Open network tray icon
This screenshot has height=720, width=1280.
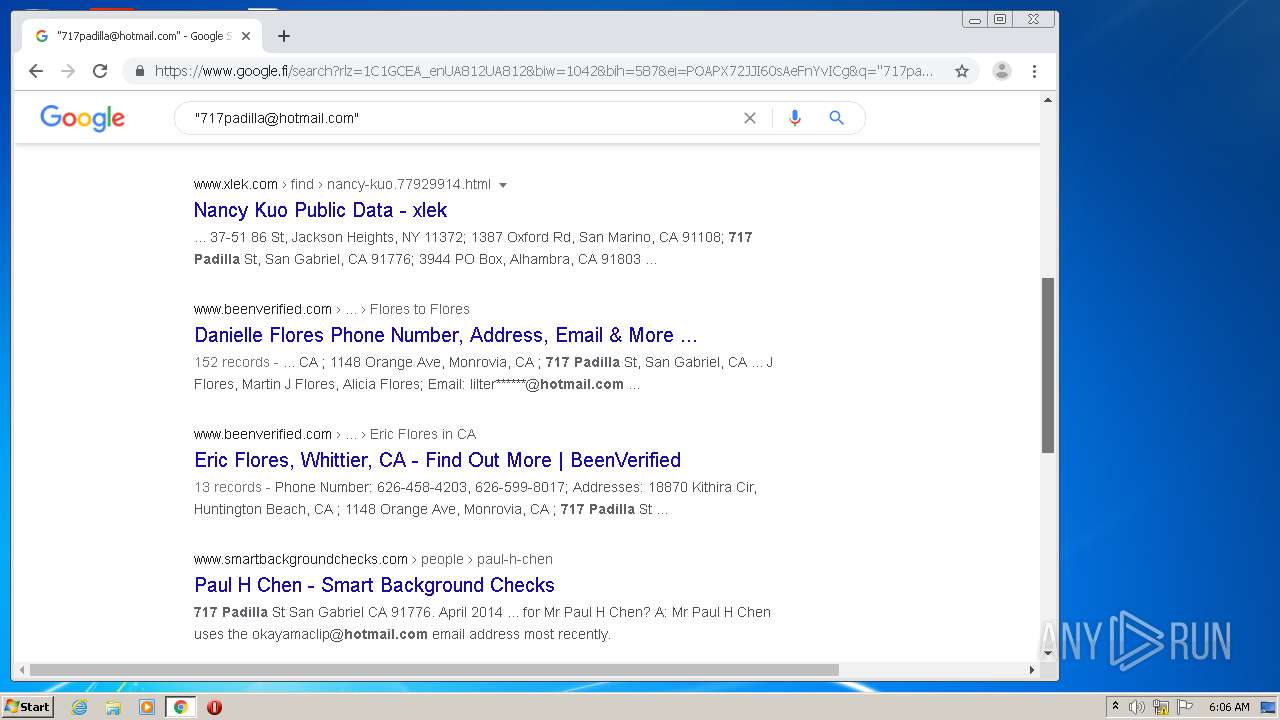(1161, 707)
